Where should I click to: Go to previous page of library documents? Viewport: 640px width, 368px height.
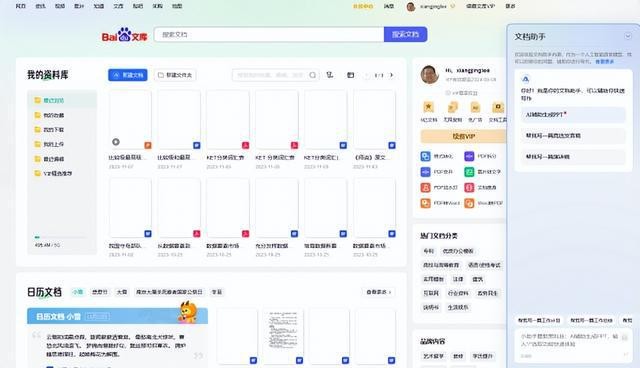point(367,75)
